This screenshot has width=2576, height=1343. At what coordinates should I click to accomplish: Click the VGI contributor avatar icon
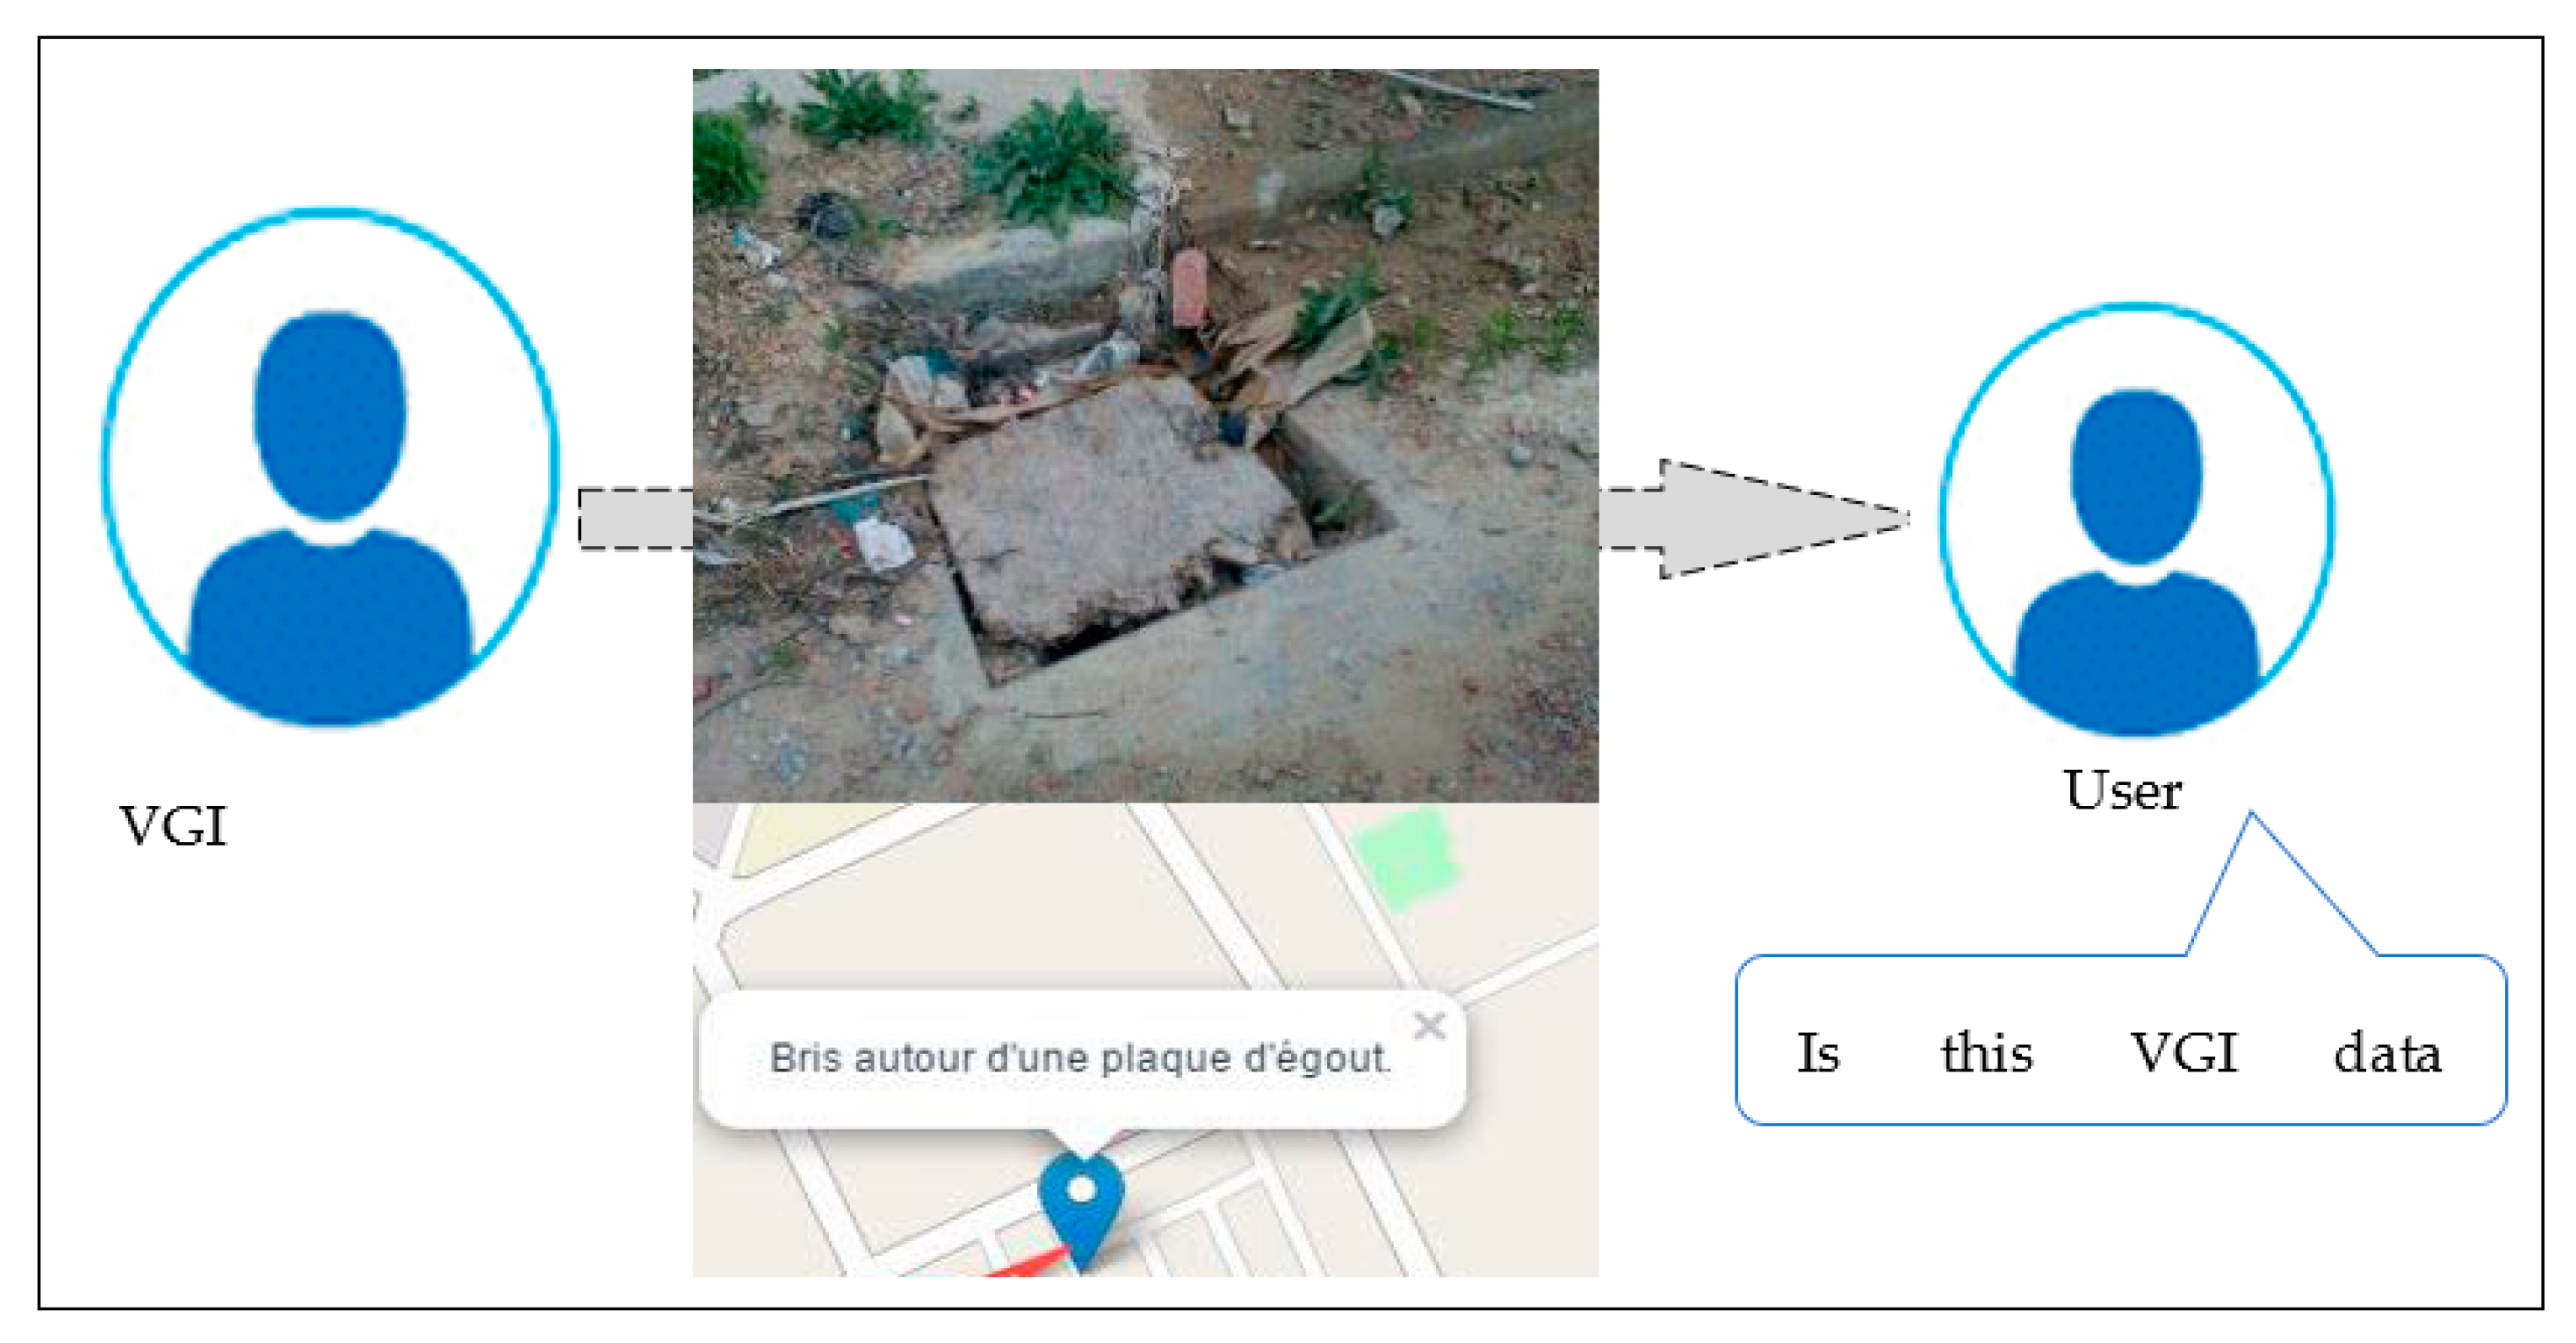[330, 468]
